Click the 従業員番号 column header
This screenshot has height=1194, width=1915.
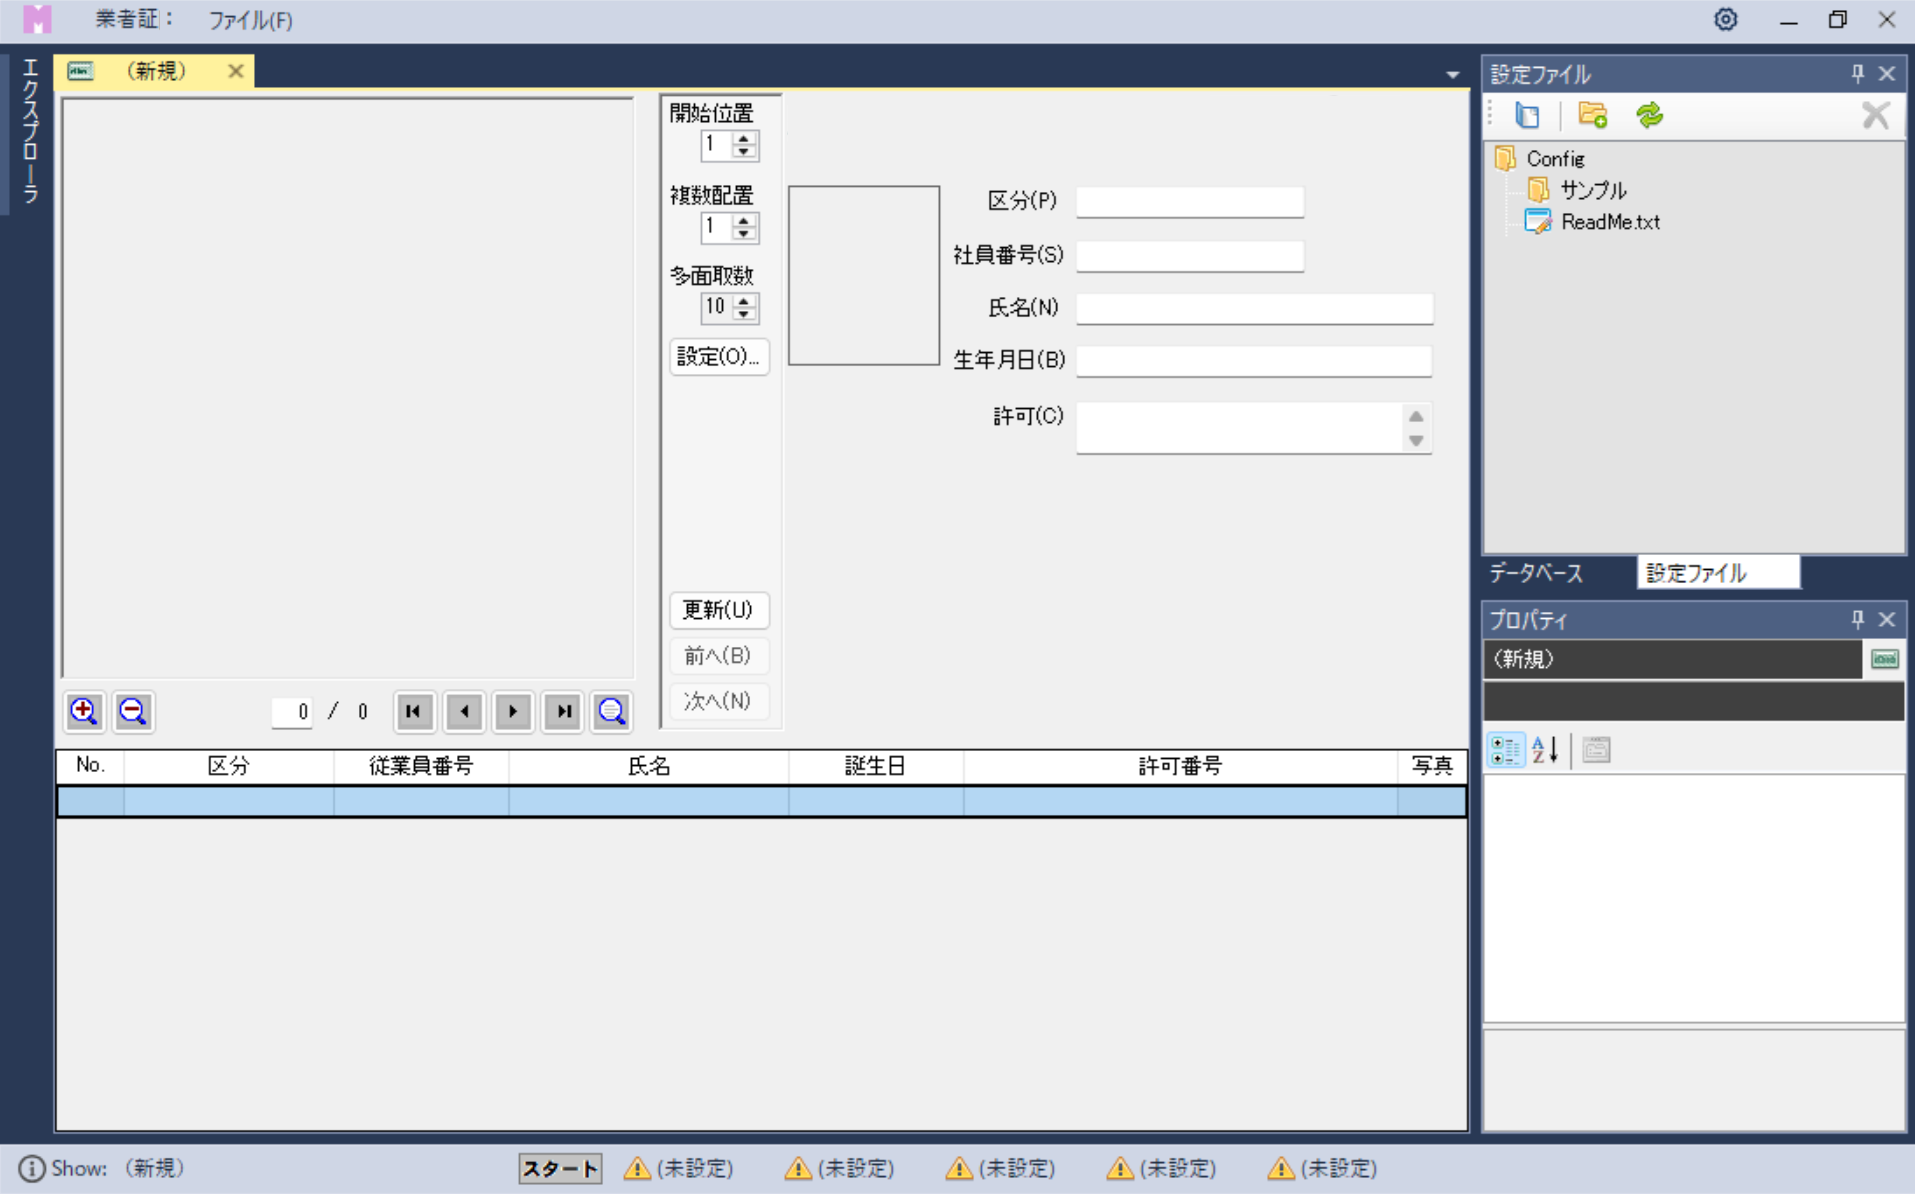[x=421, y=766]
